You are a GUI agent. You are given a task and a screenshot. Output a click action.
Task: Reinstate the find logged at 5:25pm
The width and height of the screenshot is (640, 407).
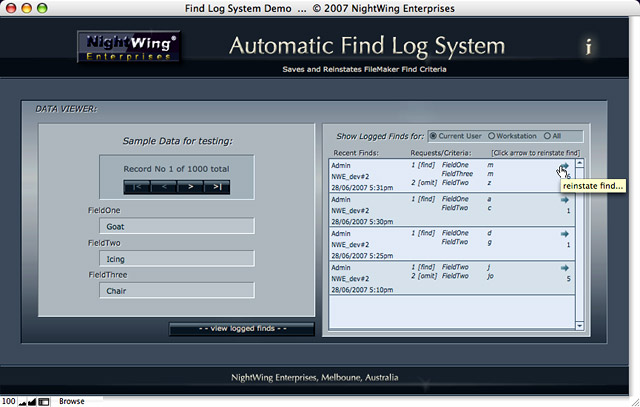point(564,234)
